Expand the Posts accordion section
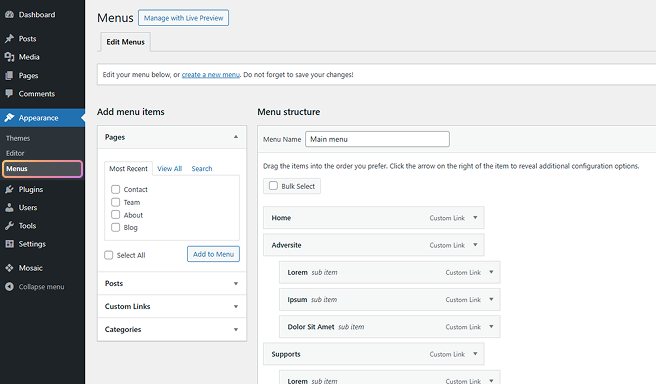 coord(172,284)
